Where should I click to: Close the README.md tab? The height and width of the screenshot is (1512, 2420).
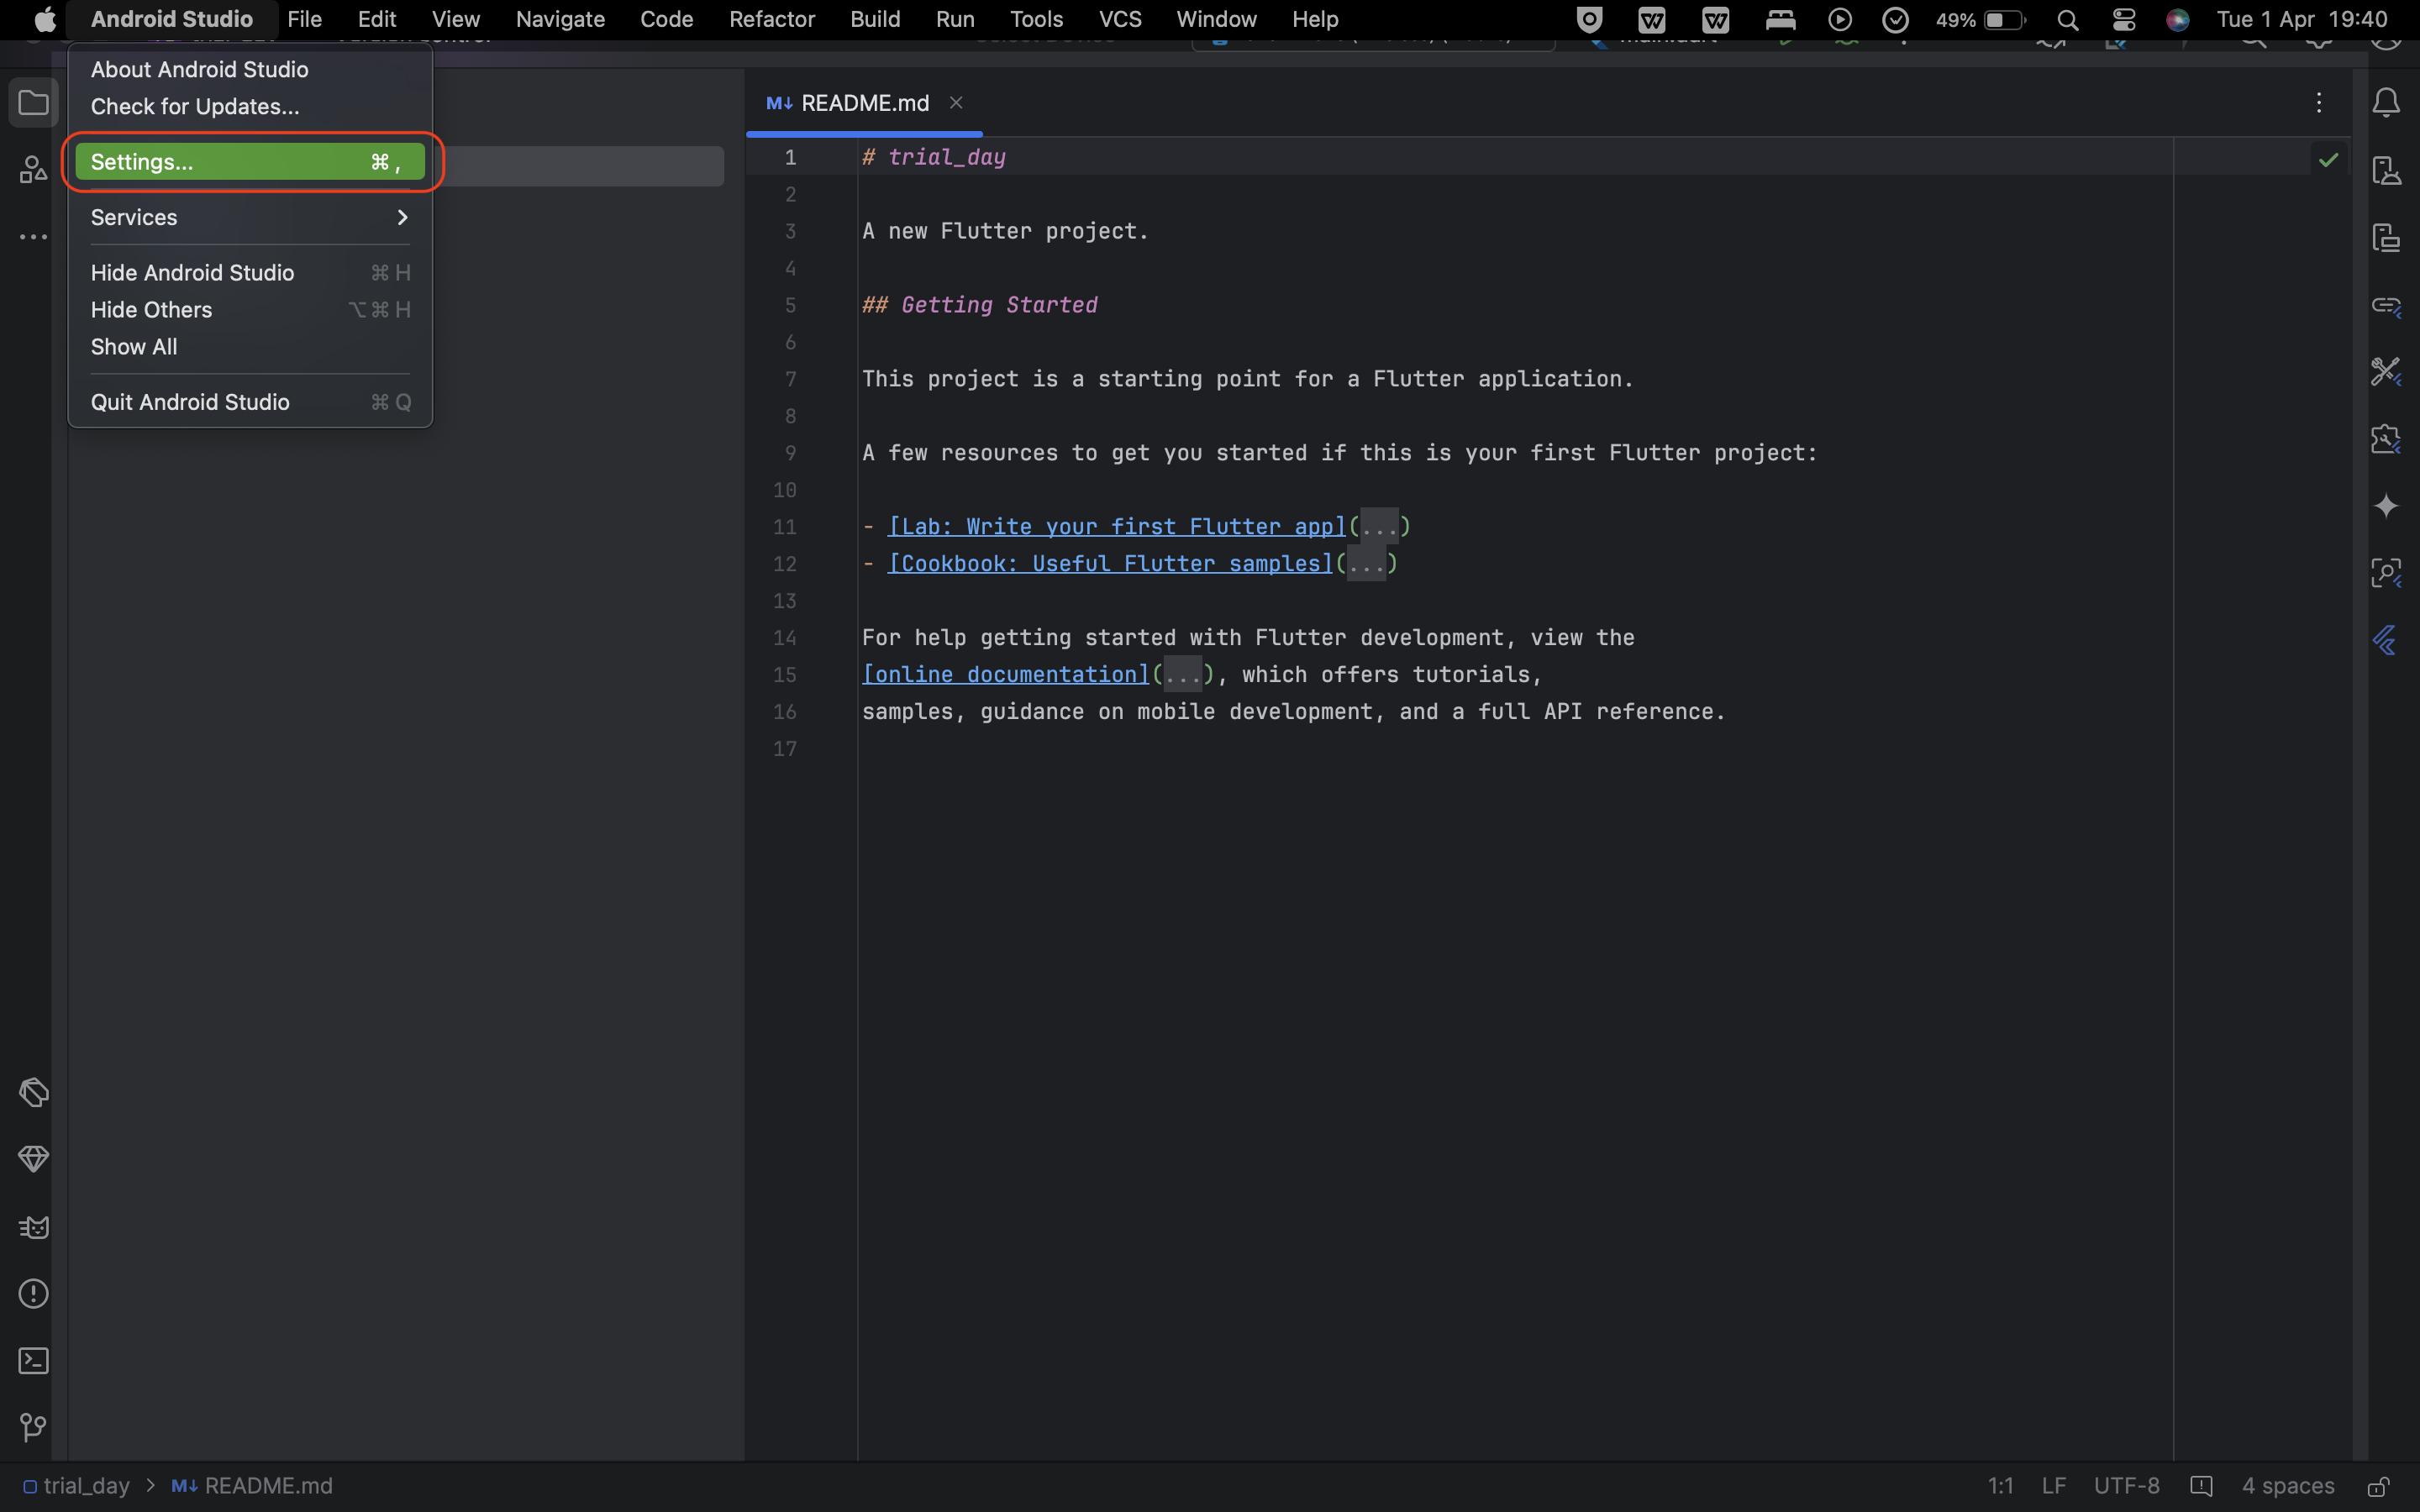click(x=956, y=103)
